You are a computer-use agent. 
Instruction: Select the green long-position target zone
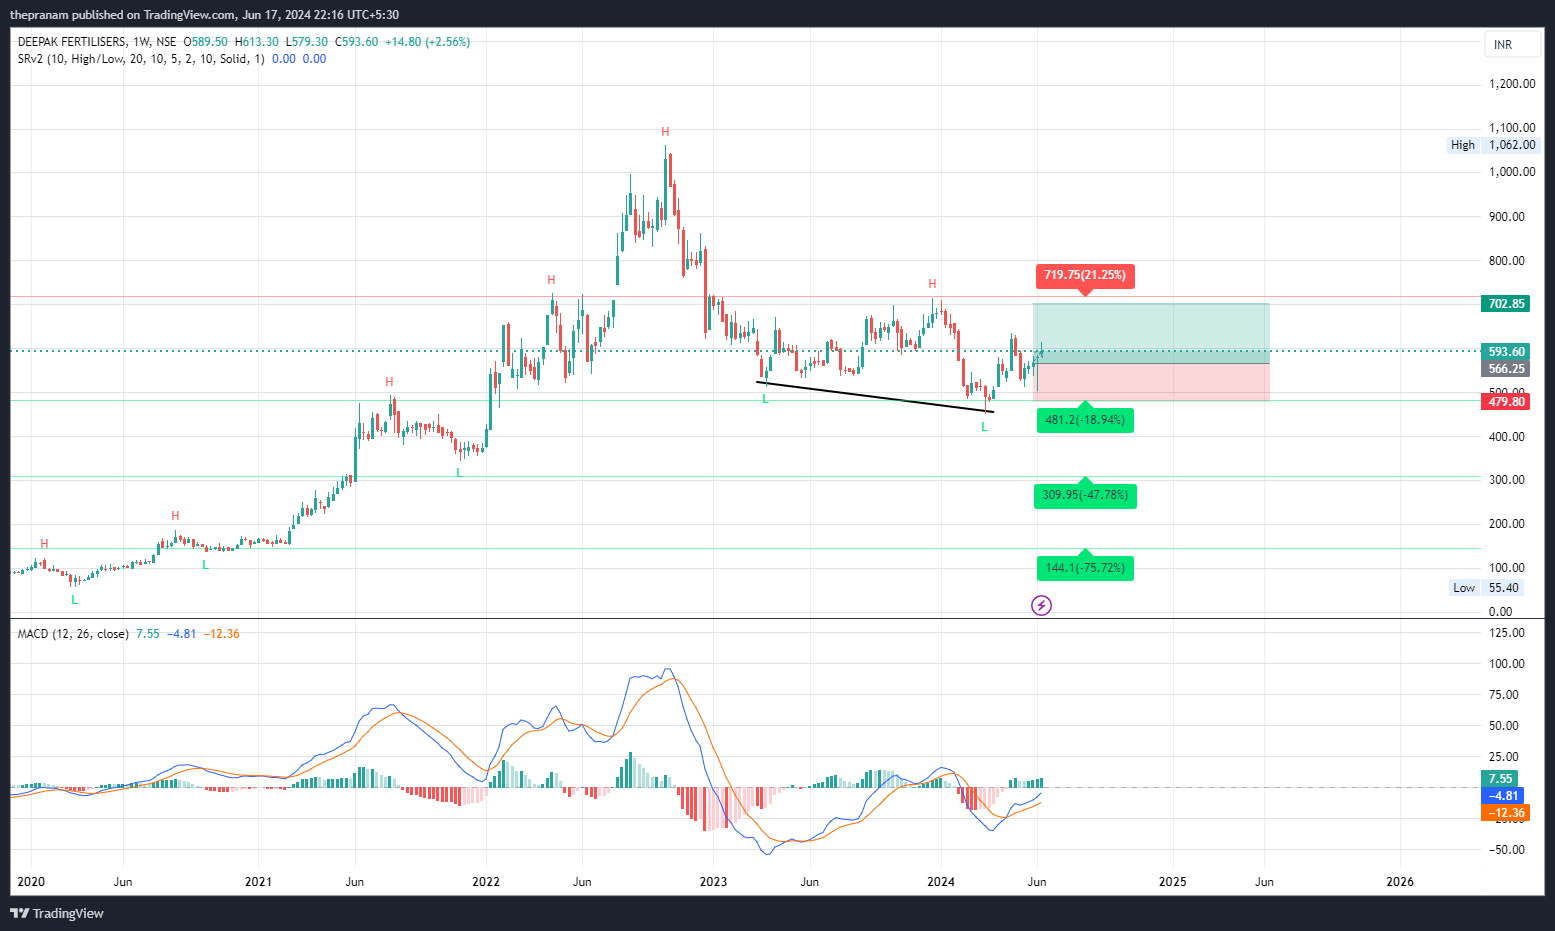coord(1151,333)
